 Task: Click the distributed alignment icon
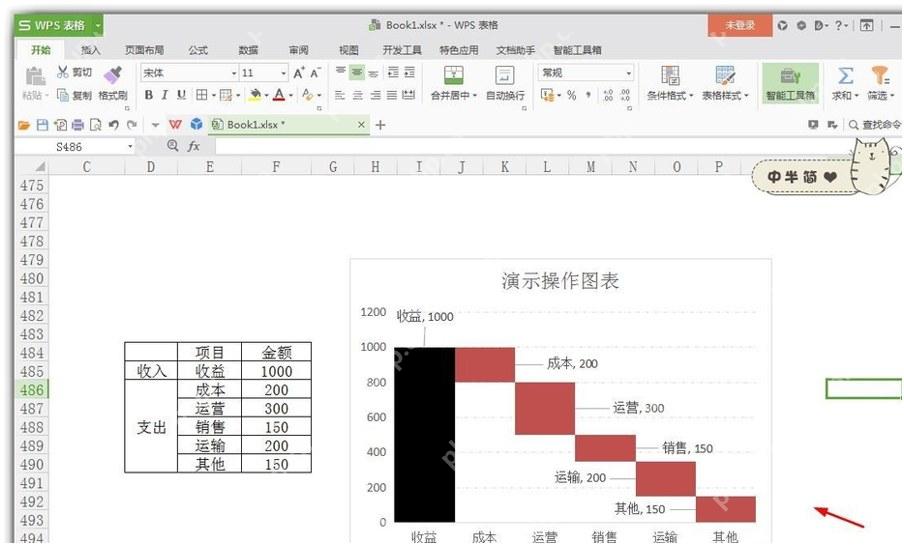(409, 95)
